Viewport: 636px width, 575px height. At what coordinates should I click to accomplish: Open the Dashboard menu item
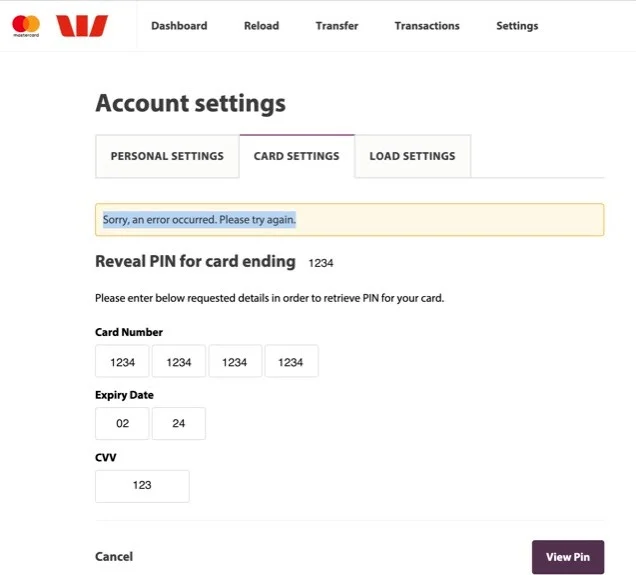(x=179, y=26)
